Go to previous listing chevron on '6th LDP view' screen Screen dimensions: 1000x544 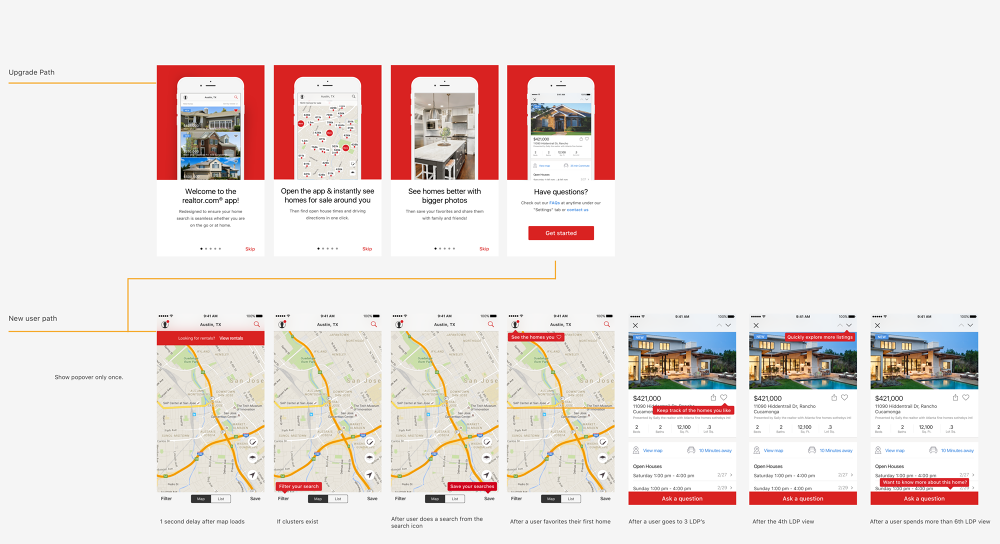960,325
